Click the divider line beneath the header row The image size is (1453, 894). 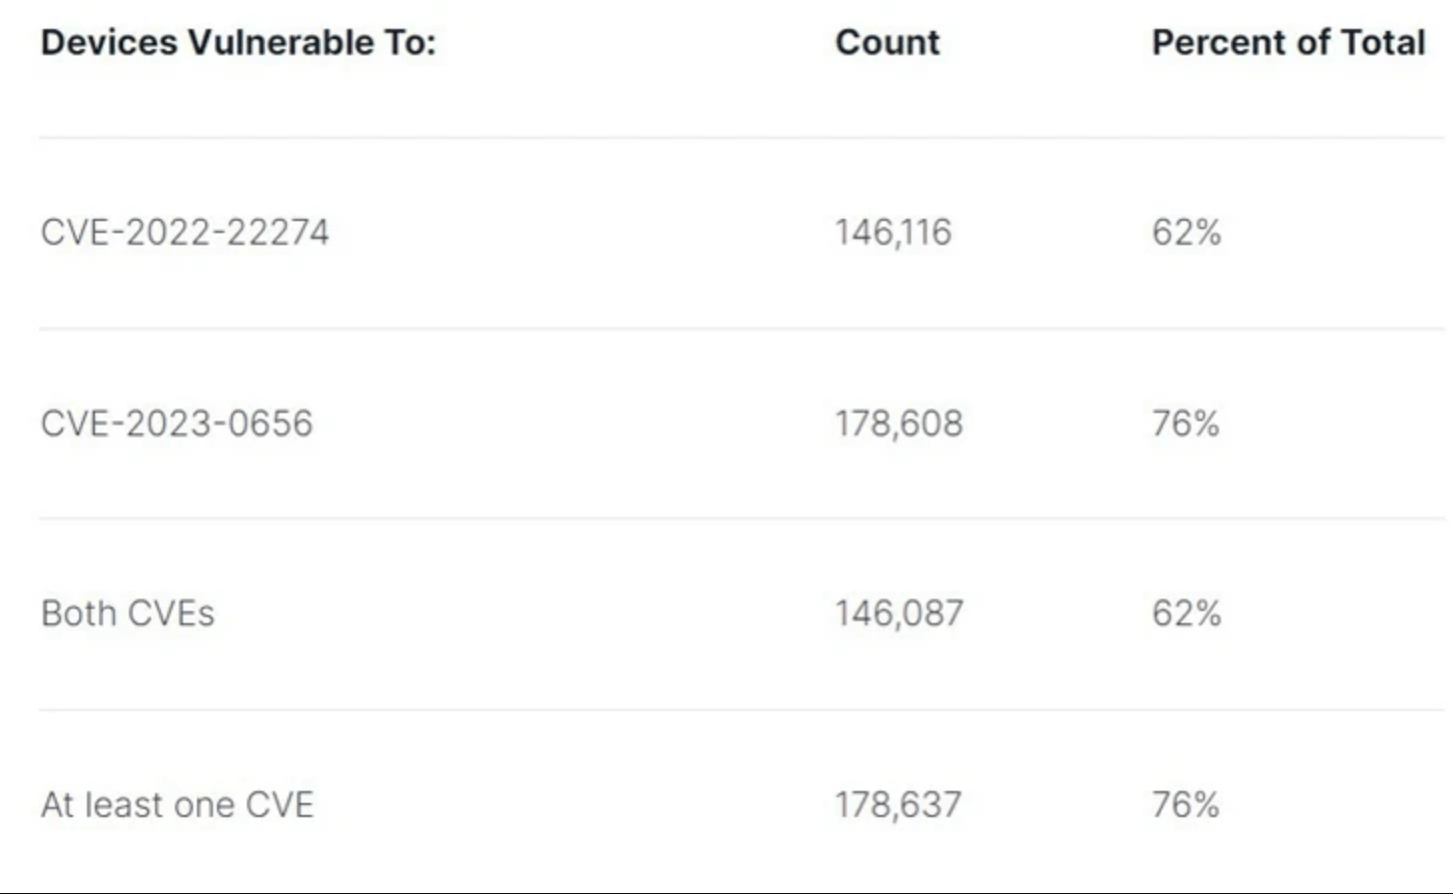(x=740, y=138)
